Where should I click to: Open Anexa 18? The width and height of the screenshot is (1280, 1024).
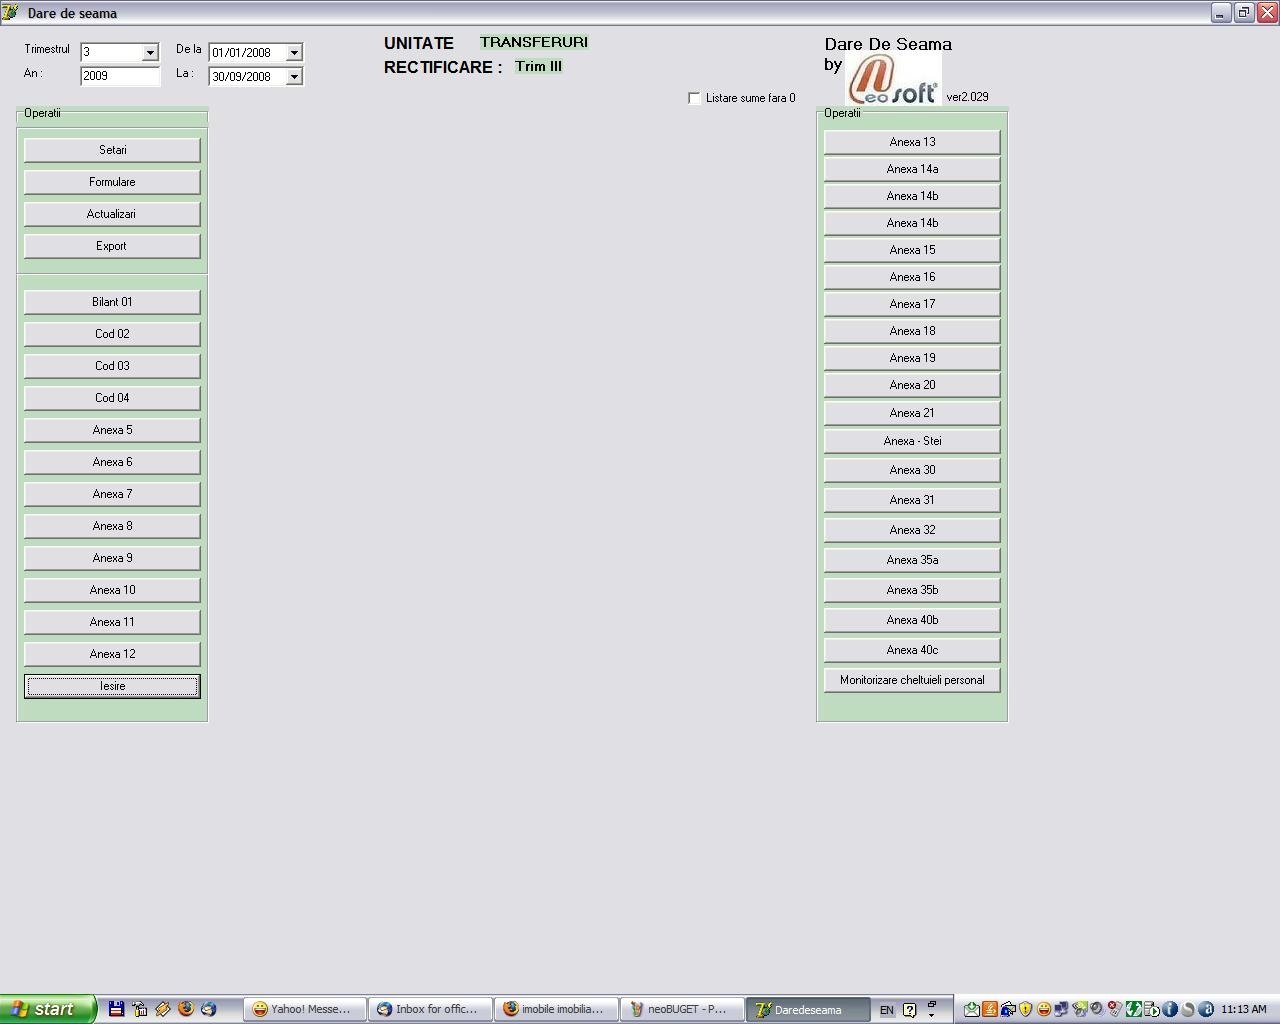912,331
